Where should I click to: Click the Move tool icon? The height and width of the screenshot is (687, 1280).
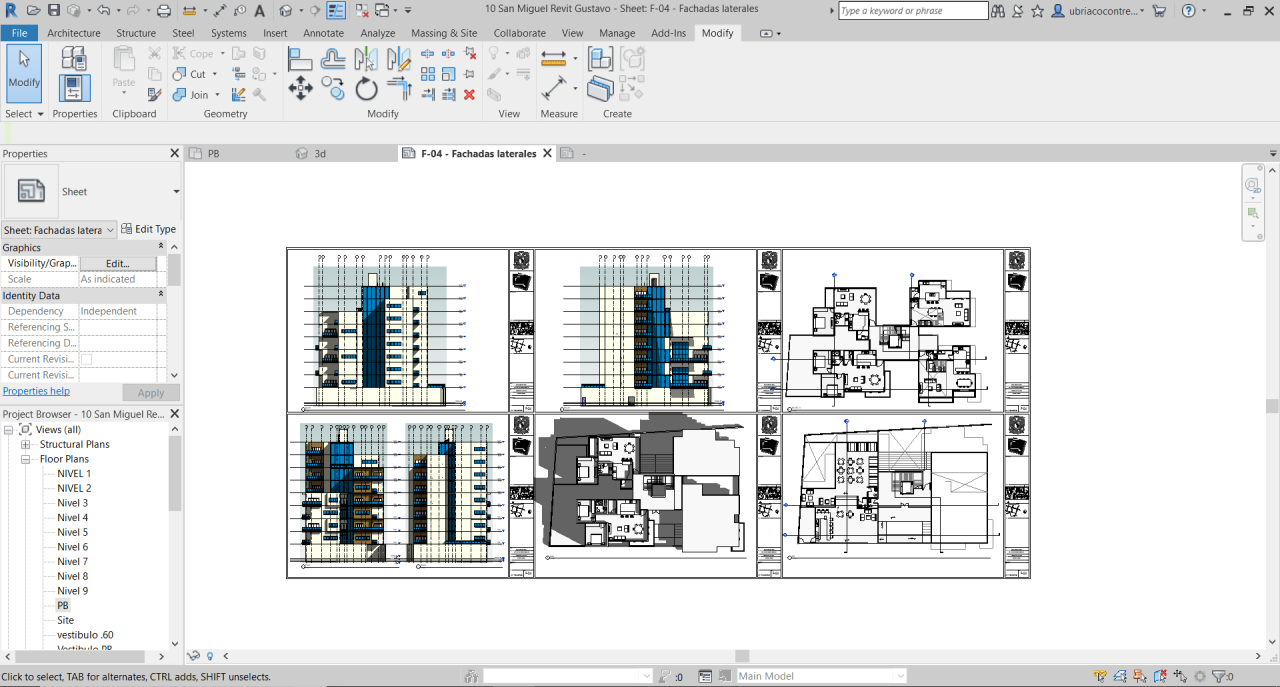(x=300, y=88)
